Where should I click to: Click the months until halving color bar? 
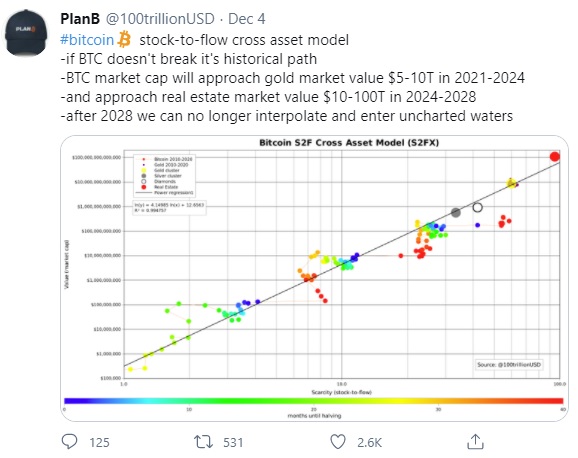pos(314,401)
